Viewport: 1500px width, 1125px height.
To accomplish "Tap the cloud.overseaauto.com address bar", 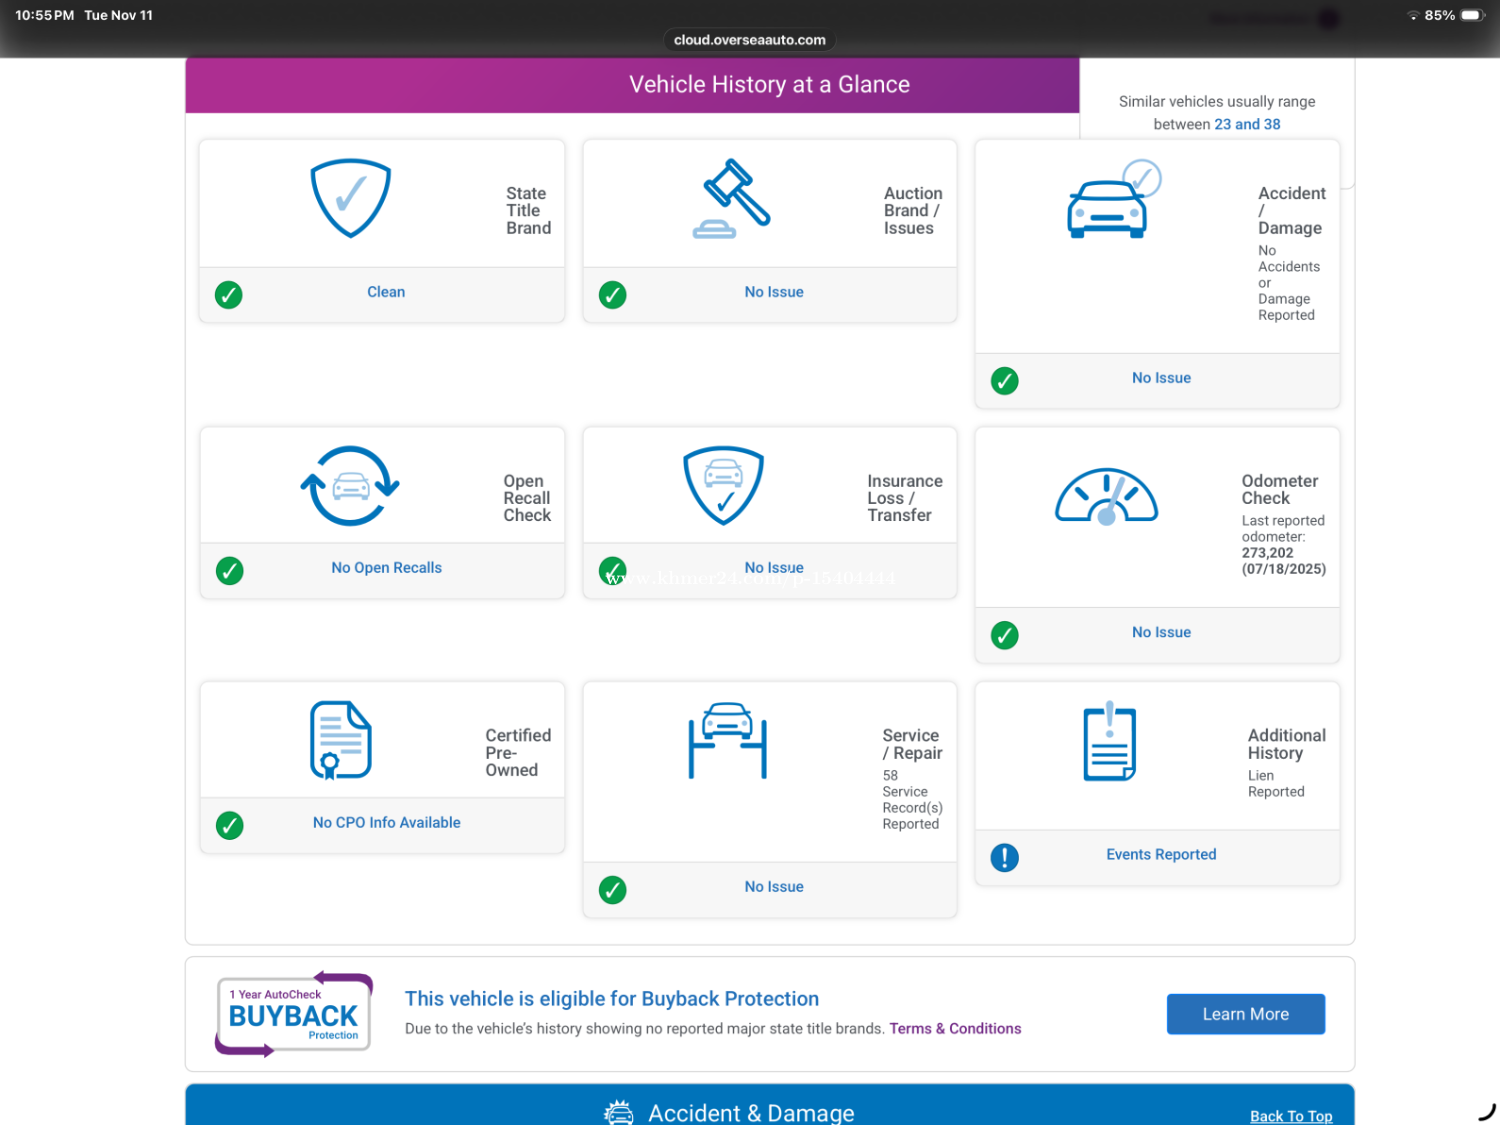I will [x=749, y=40].
